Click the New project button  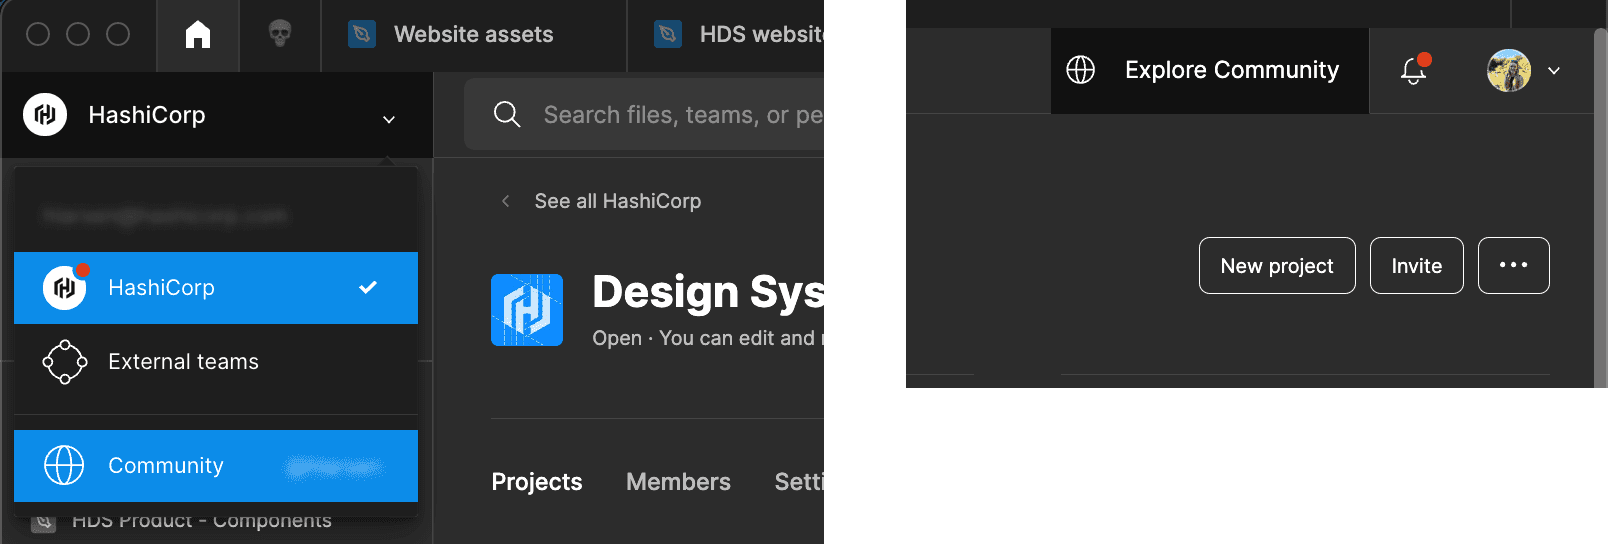[x=1277, y=266]
